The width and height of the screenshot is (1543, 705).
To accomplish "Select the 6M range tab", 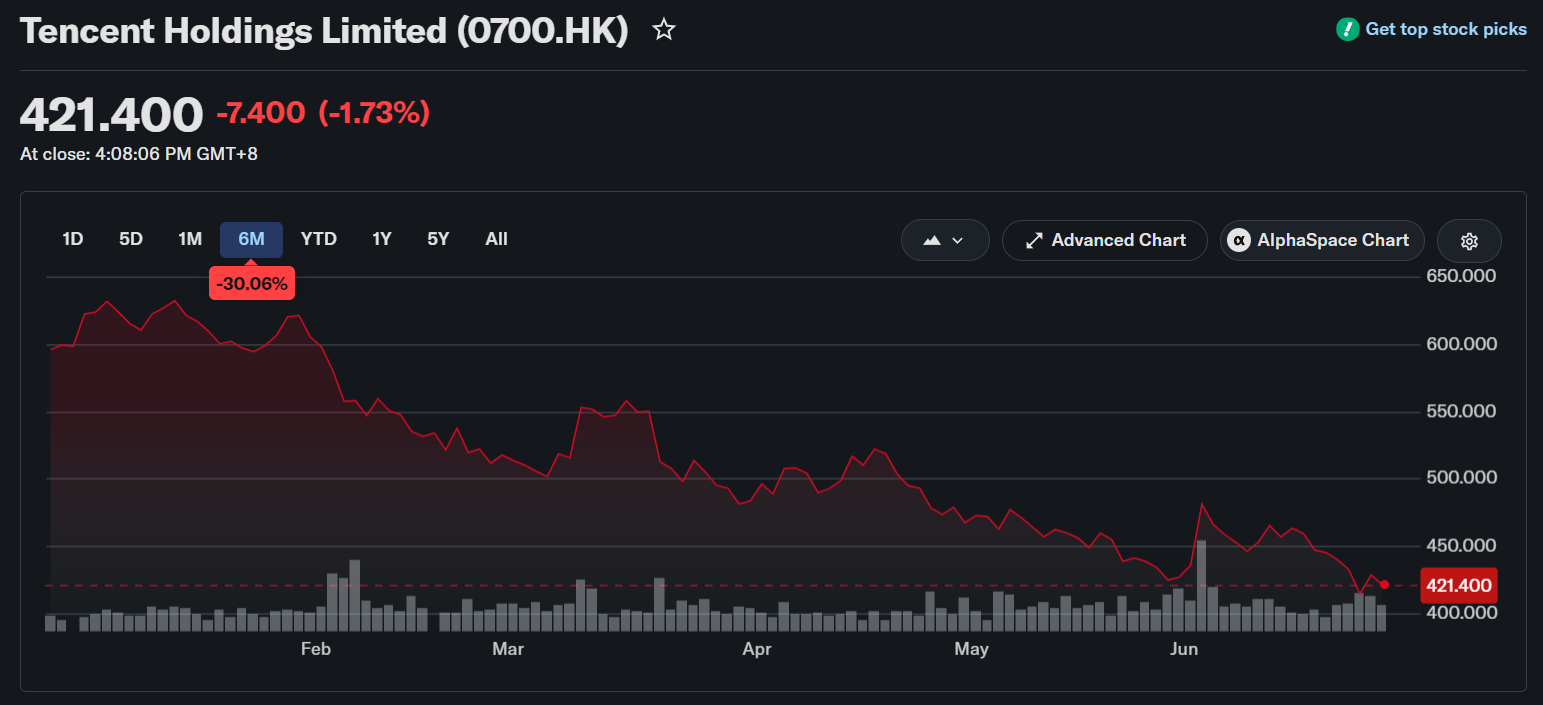I will 251,239.
